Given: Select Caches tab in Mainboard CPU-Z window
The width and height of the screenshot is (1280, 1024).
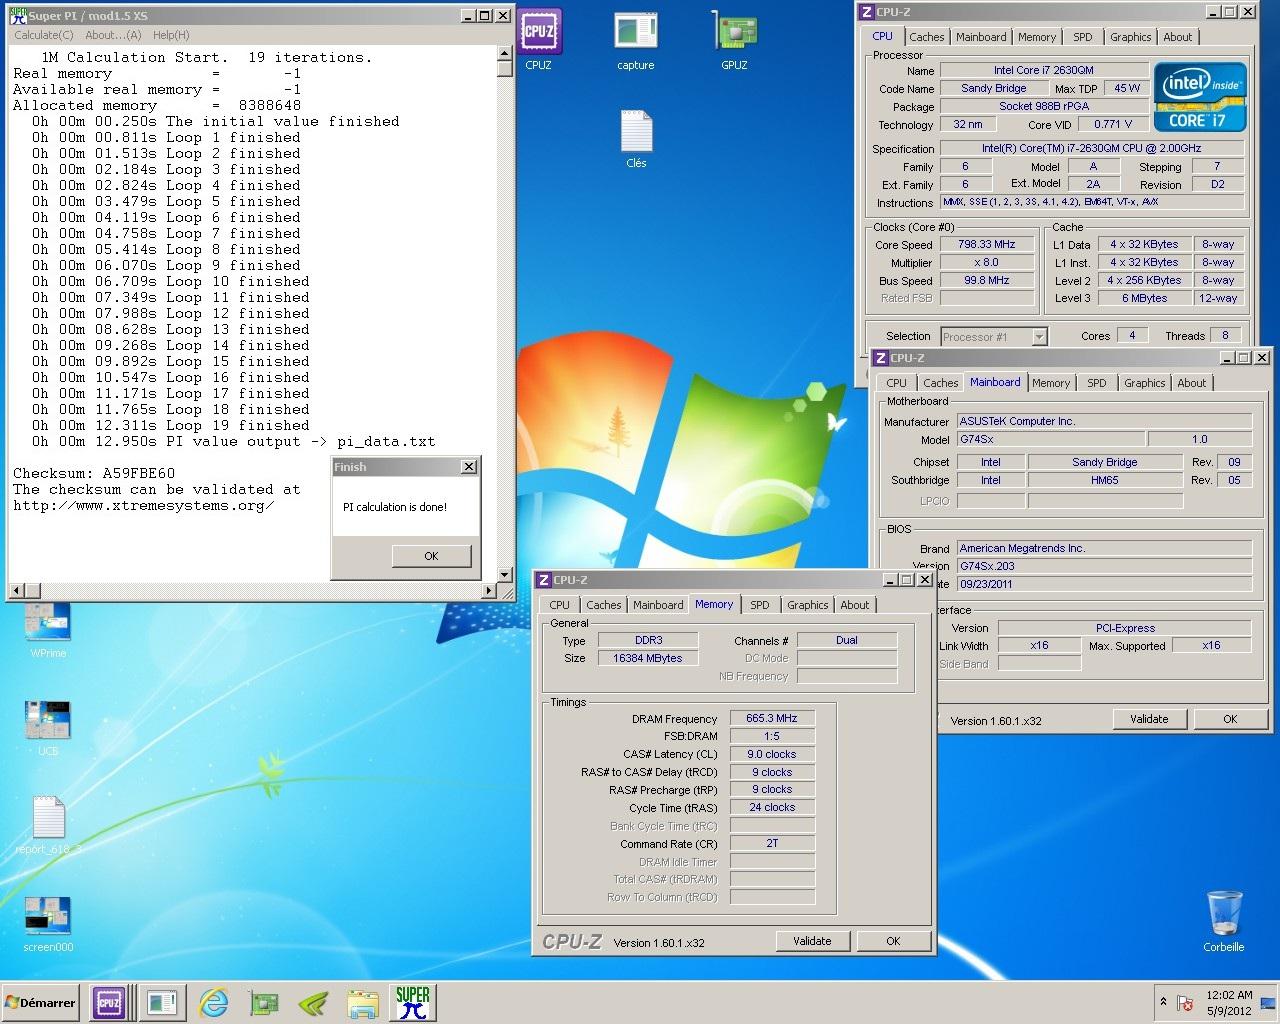Looking at the screenshot, I should (x=941, y=383).
